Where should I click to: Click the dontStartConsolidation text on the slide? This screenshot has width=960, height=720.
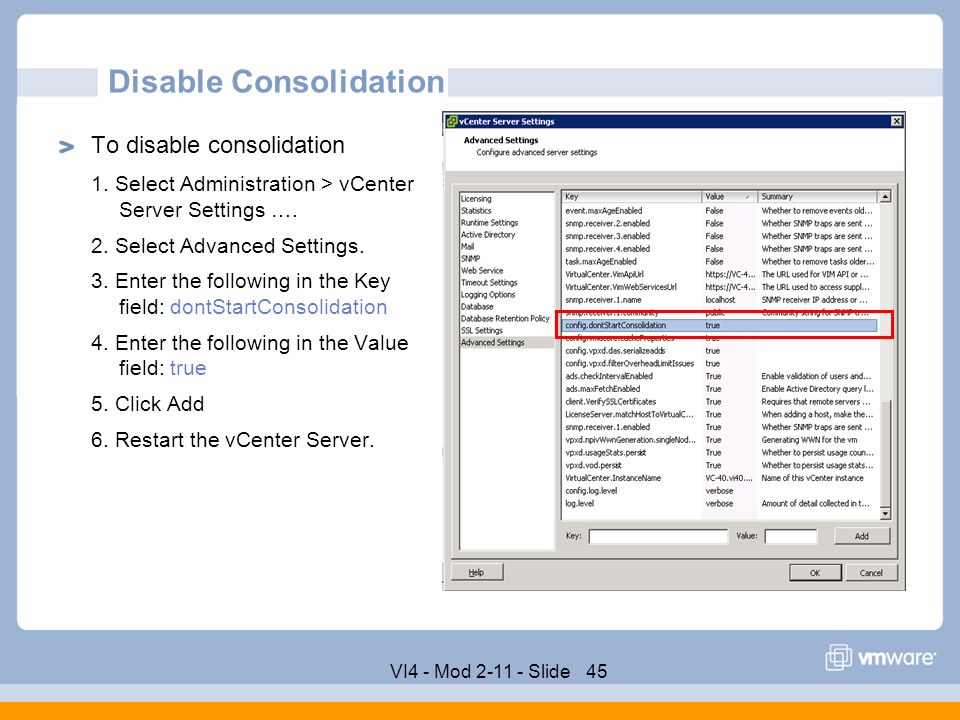point(279,307)
